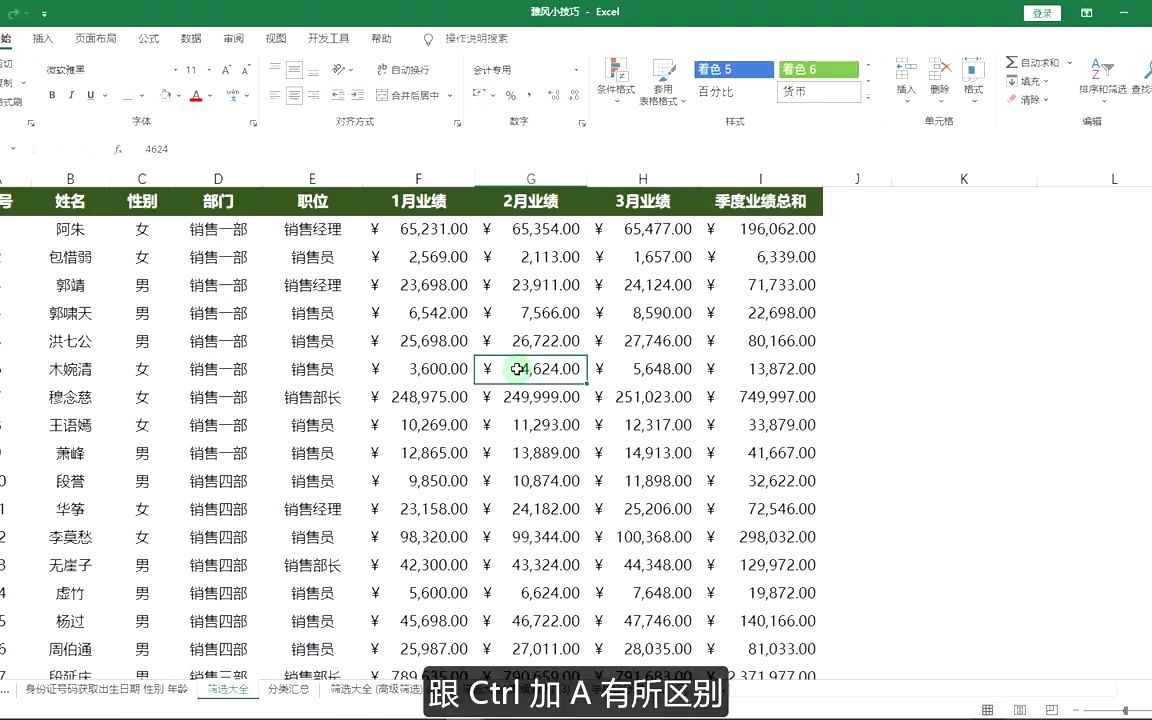This screenshot has width=1152, height=720.
Task: Open 套用表格格式 table styles
Action: (x=661, y=82)
